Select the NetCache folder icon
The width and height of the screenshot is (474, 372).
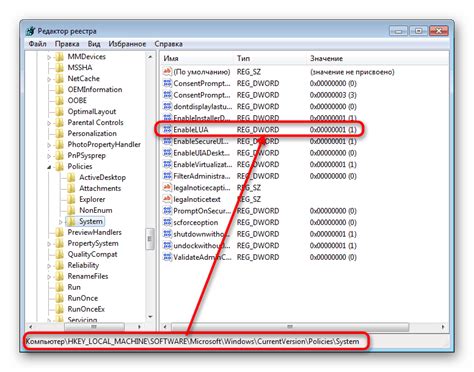(59, 79)
